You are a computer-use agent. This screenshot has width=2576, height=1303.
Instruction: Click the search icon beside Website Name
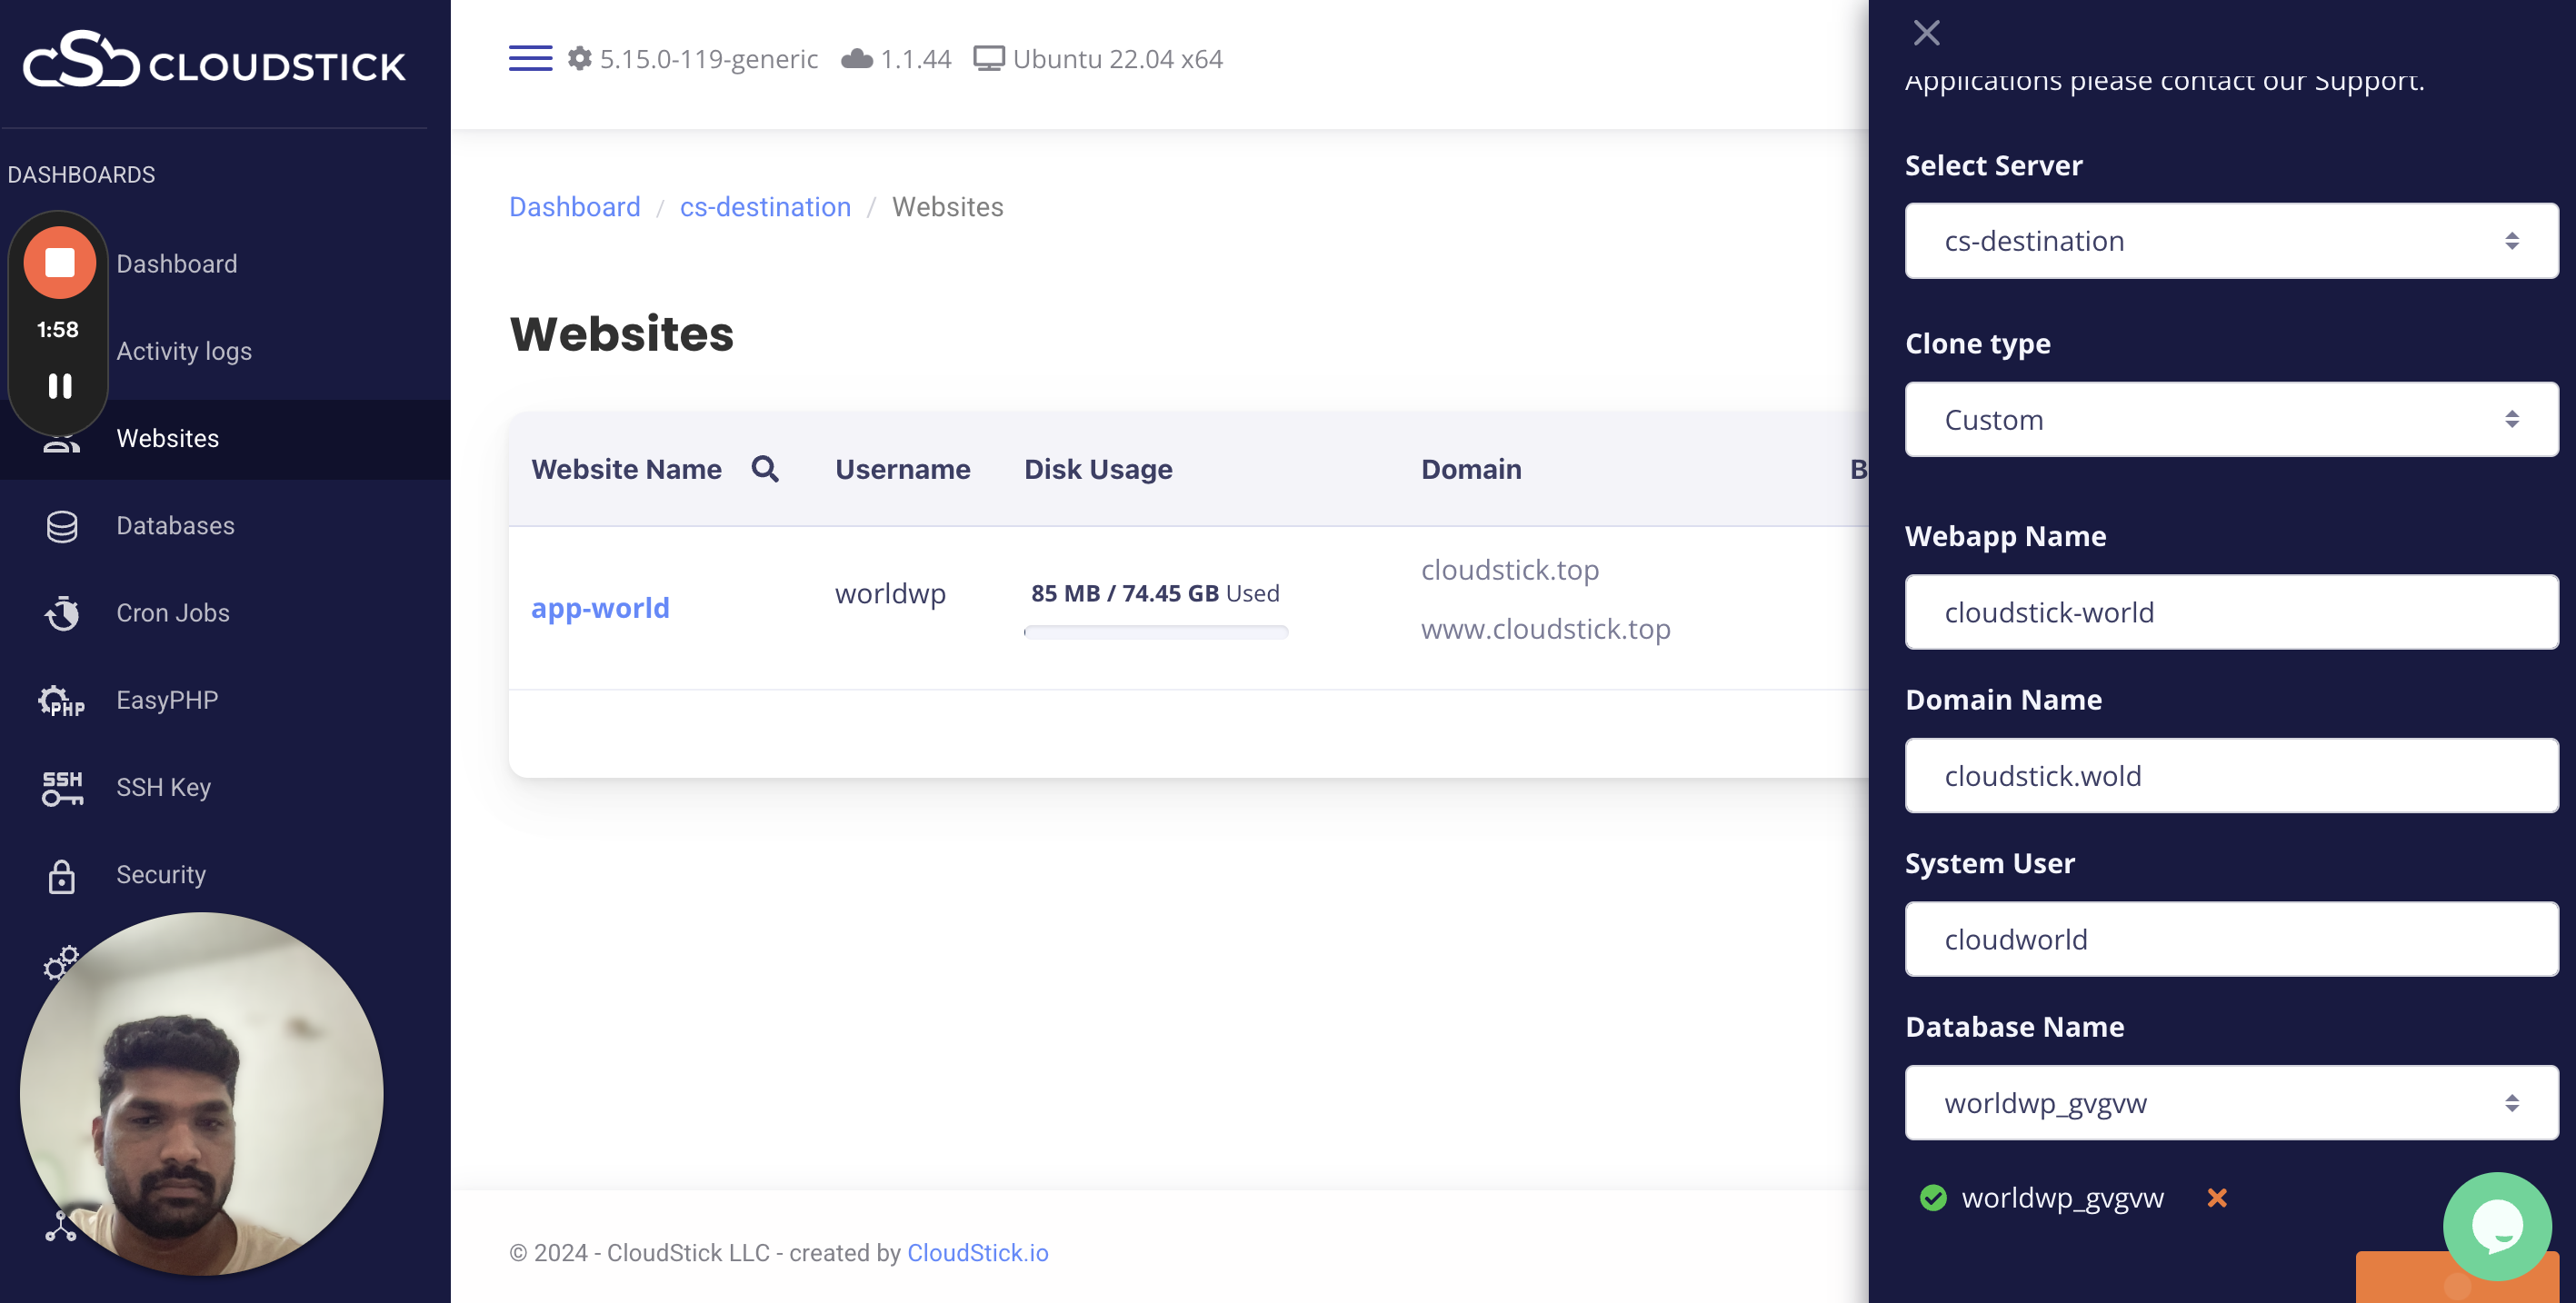tap(765, 469)
